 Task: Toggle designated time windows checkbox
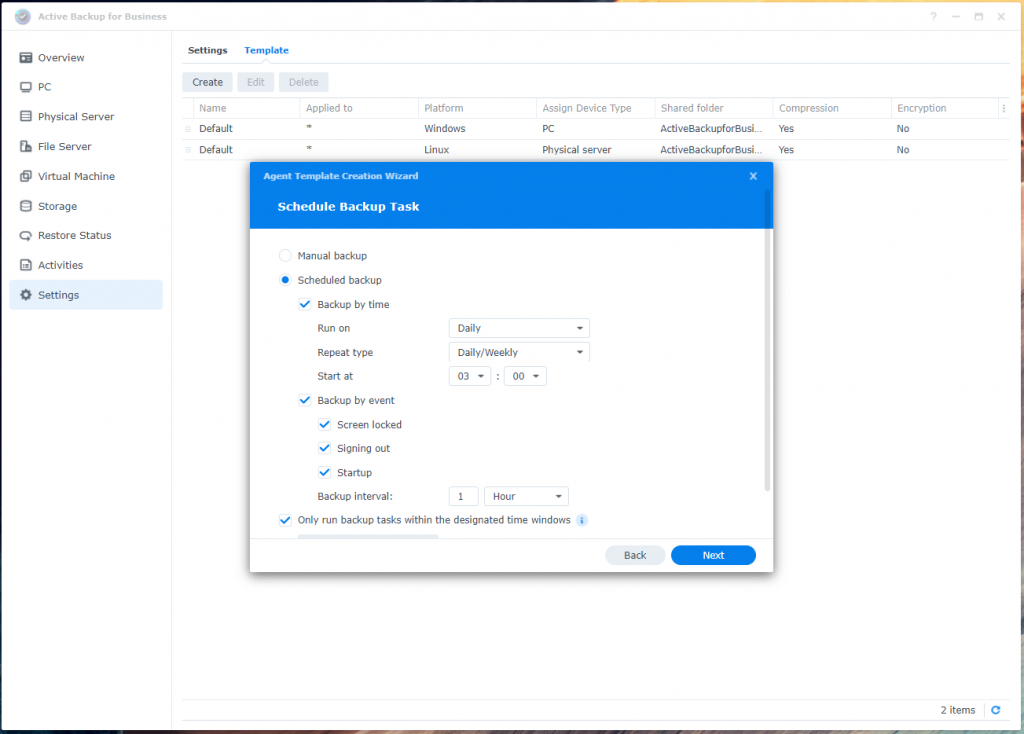pos(285,520)
